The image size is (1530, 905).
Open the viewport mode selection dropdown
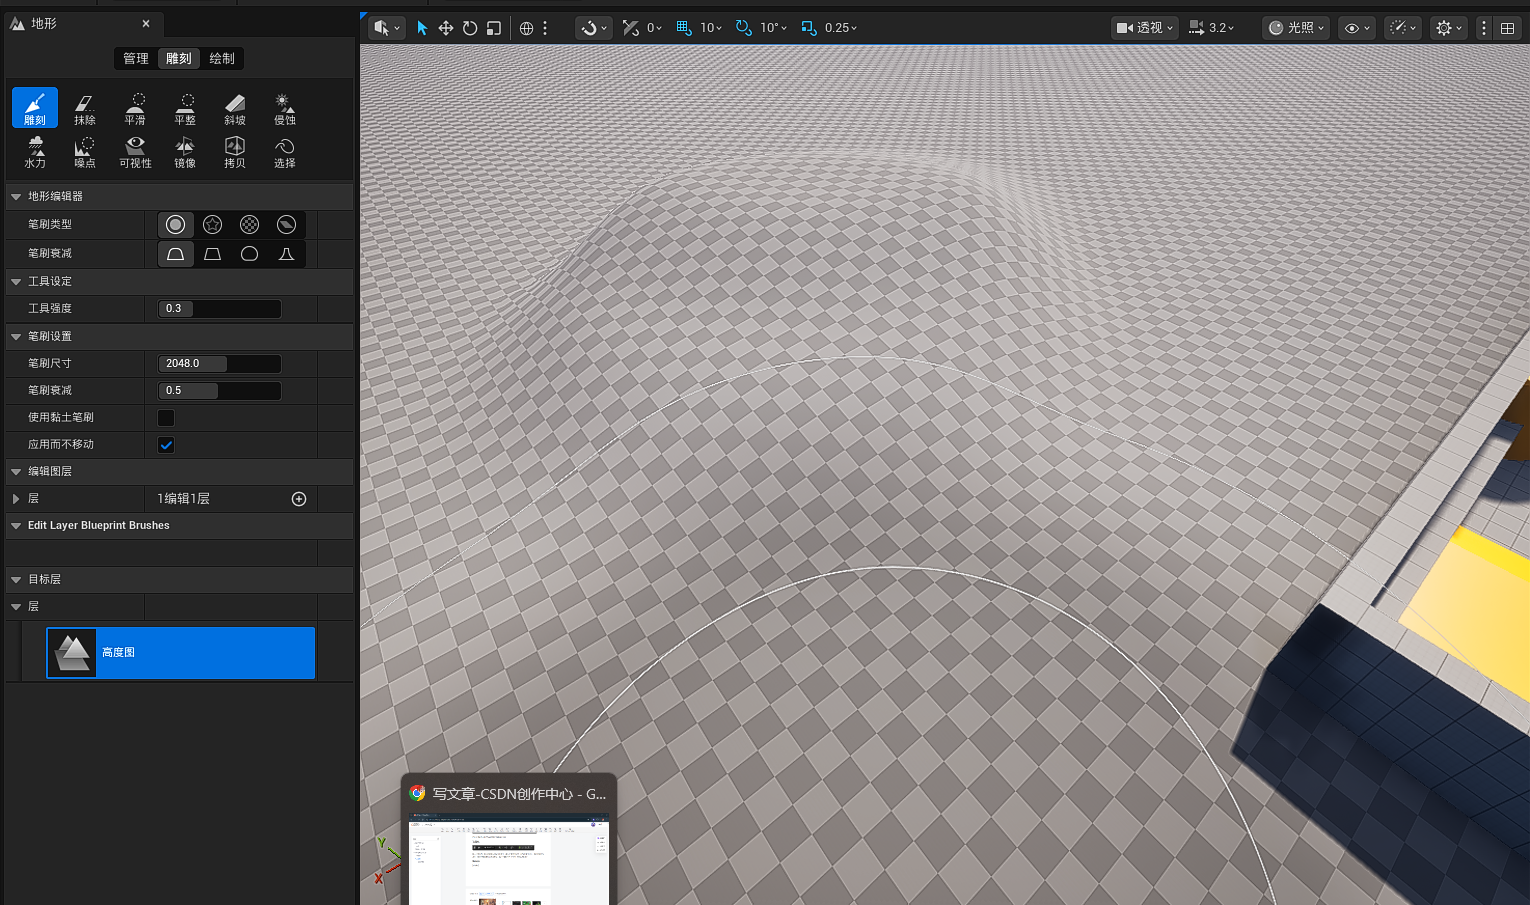pyautogui.click(x=387, y=28)
